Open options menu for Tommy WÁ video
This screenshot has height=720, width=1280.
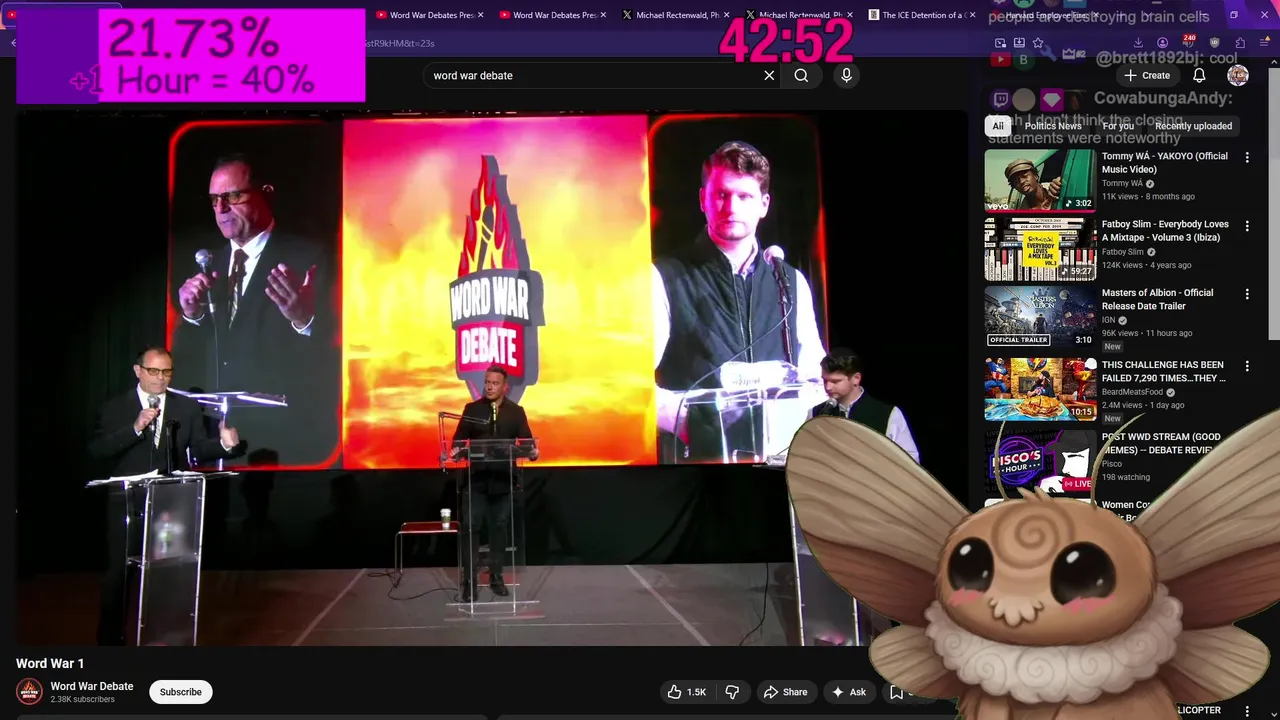click(x=1247, y=157)
